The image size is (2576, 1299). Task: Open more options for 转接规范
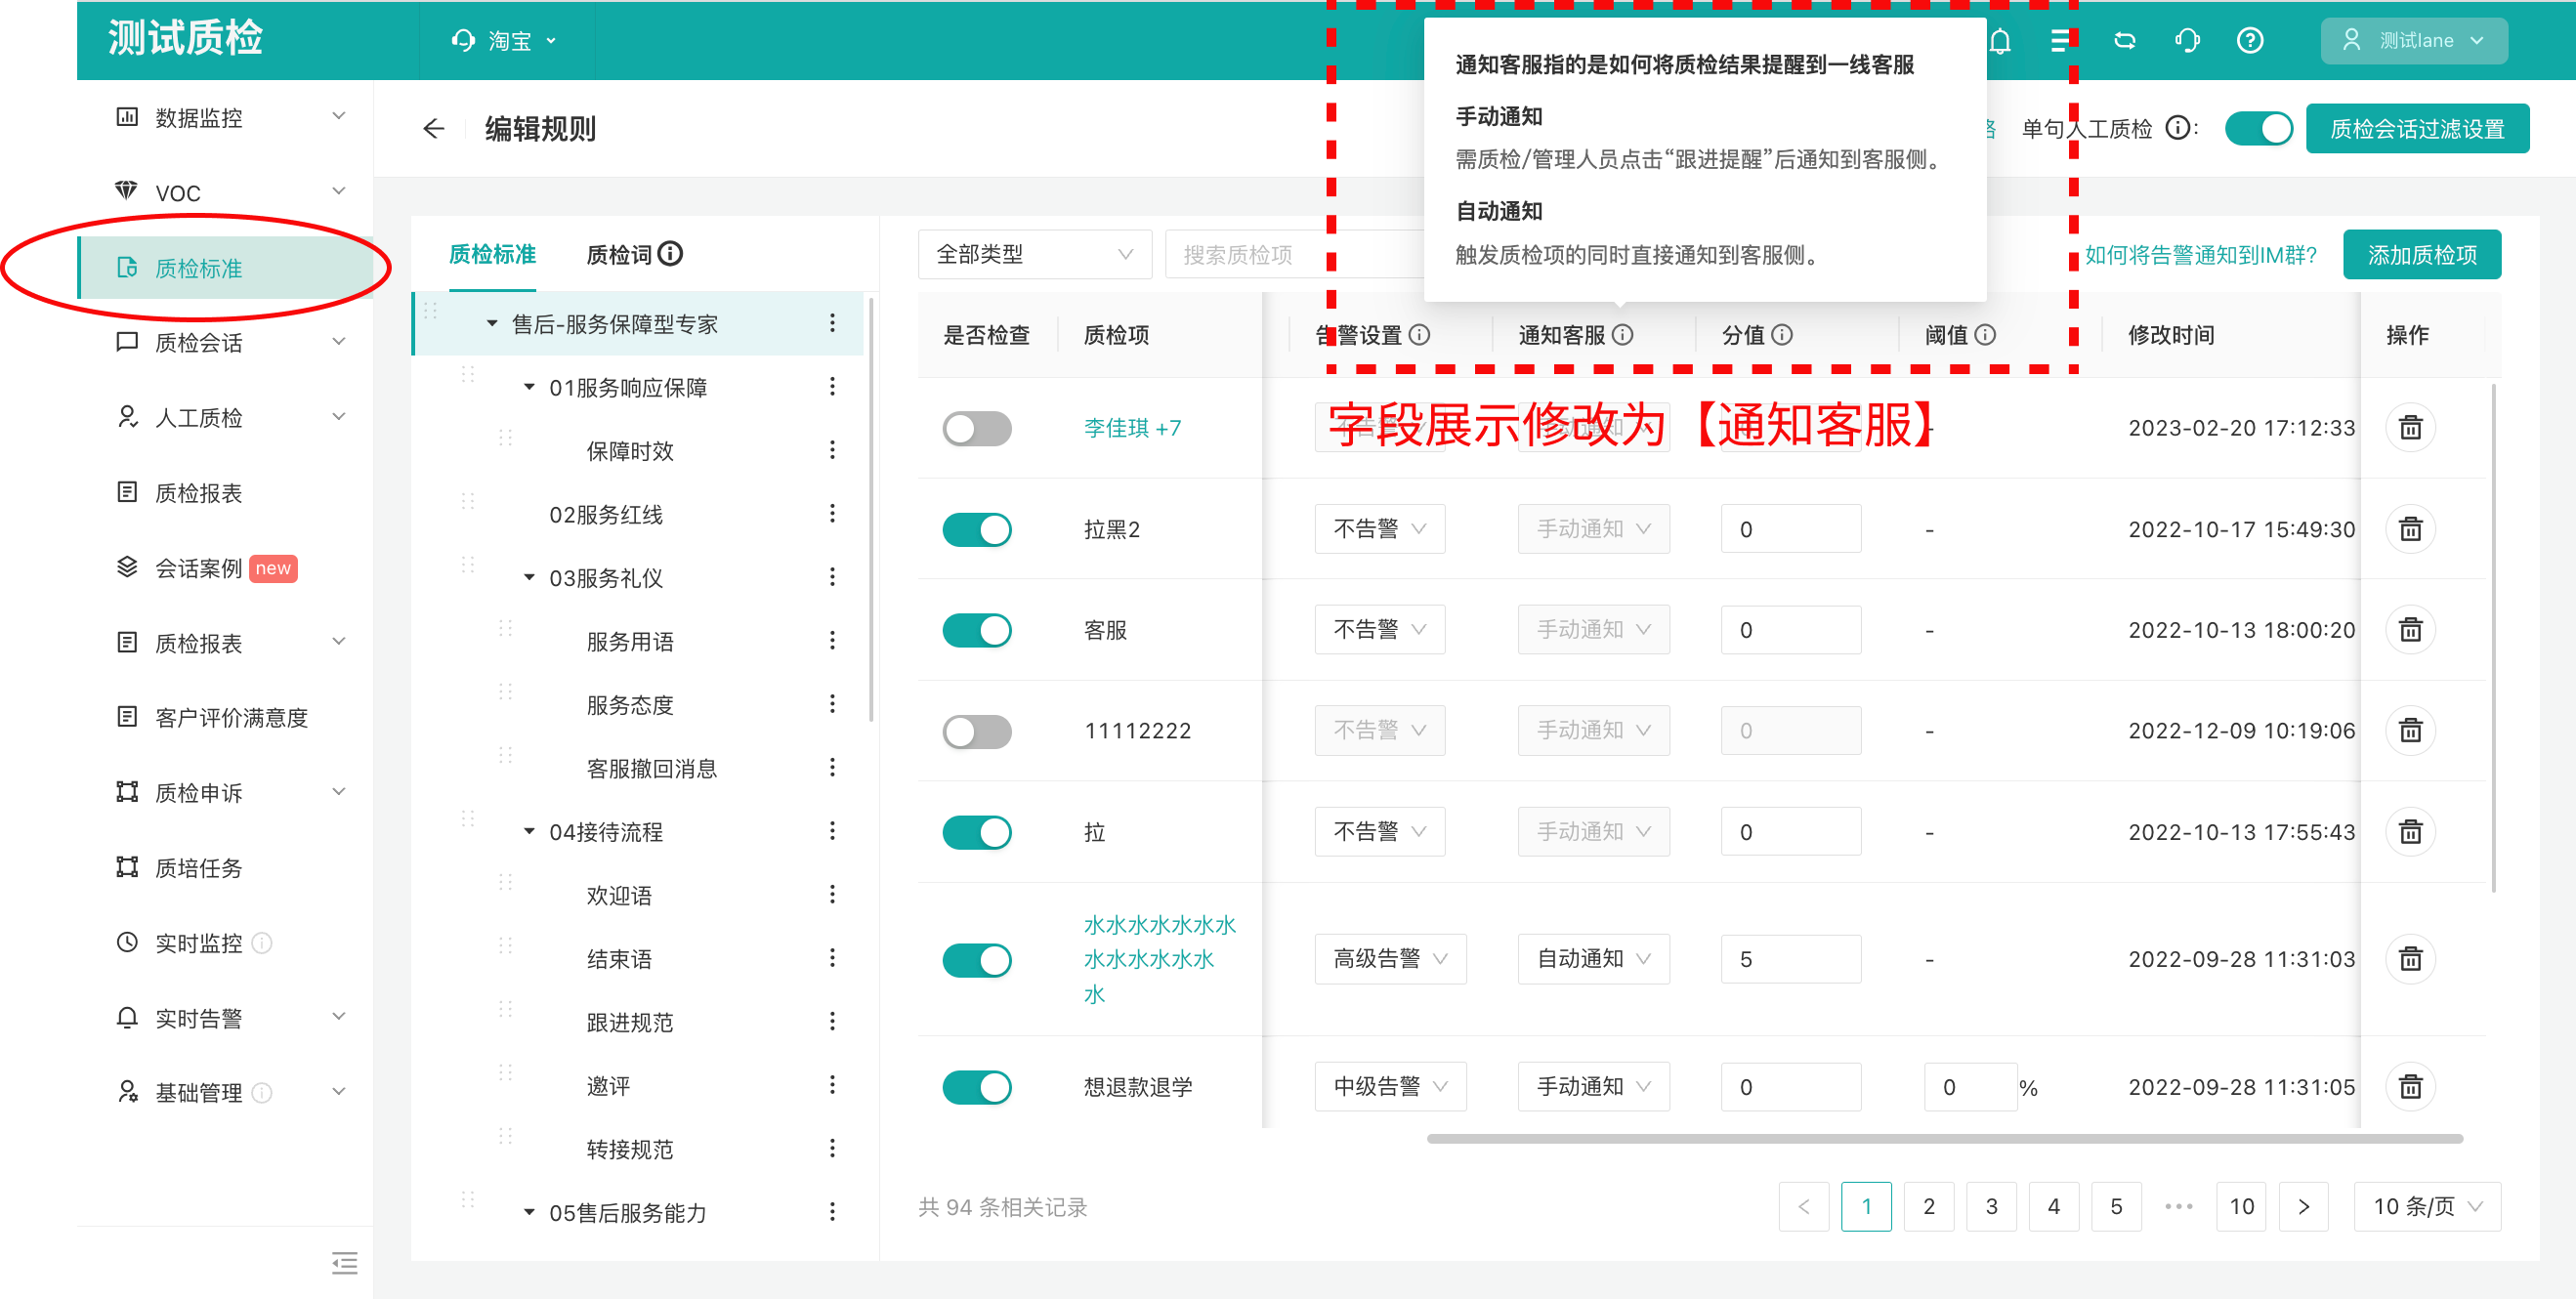pyautogui.click(x=832, y=1148)
